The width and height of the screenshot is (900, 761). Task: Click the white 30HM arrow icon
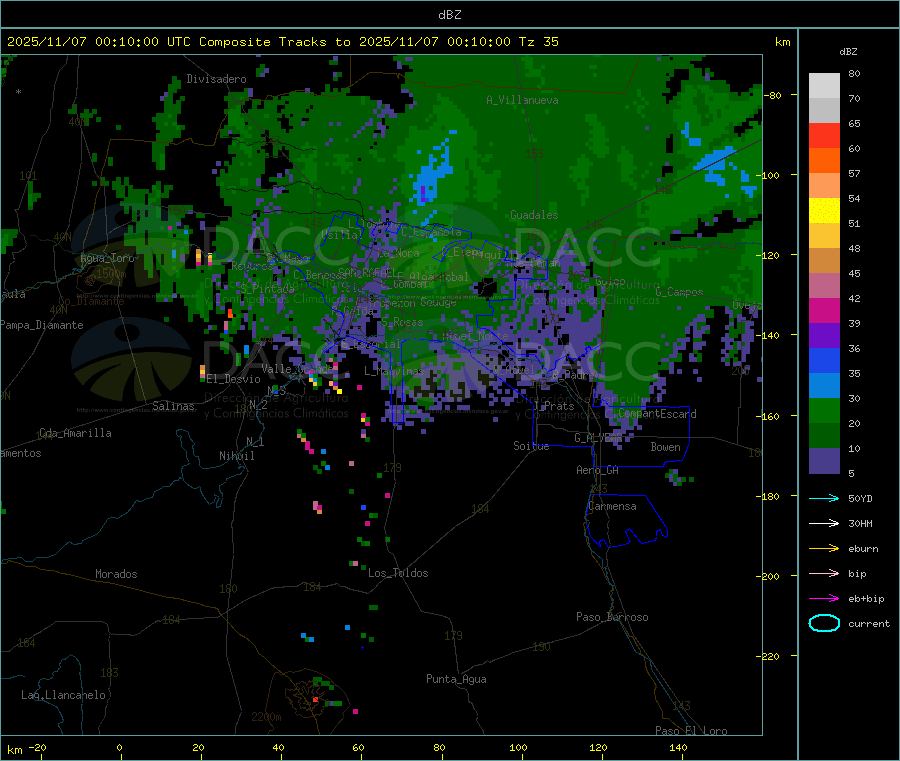(x=824, y=523)
